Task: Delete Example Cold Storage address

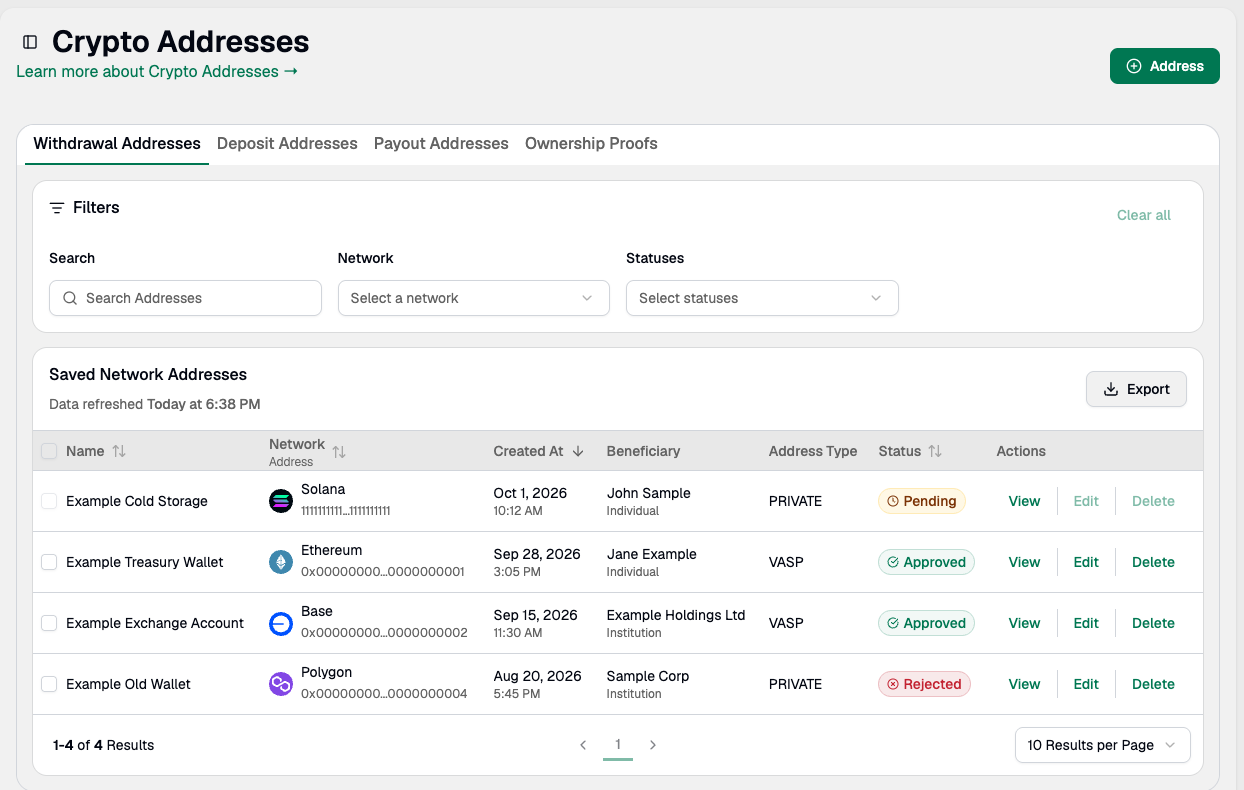Action: click(1153, 501)
